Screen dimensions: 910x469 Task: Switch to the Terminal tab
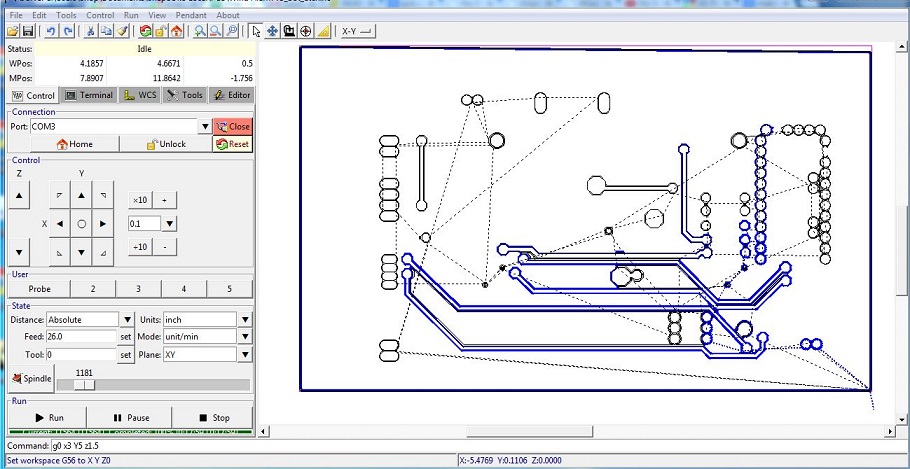tap(89, 95)
